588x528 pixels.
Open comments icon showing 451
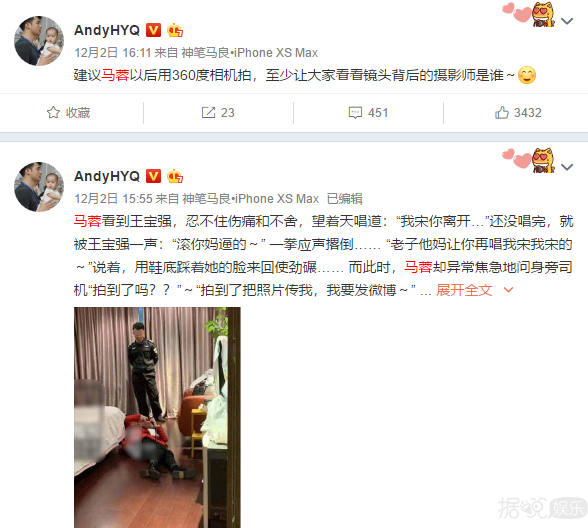click(x=355, y=112)
